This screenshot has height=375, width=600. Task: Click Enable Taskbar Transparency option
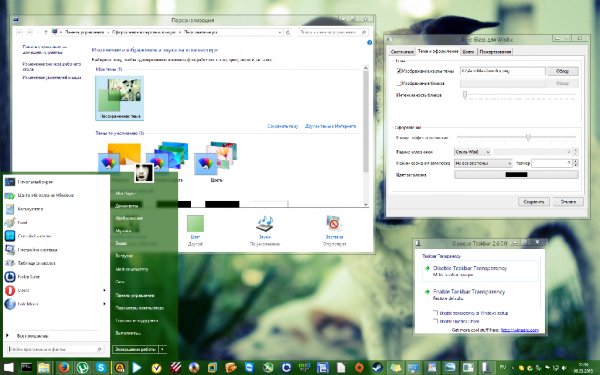481,294
